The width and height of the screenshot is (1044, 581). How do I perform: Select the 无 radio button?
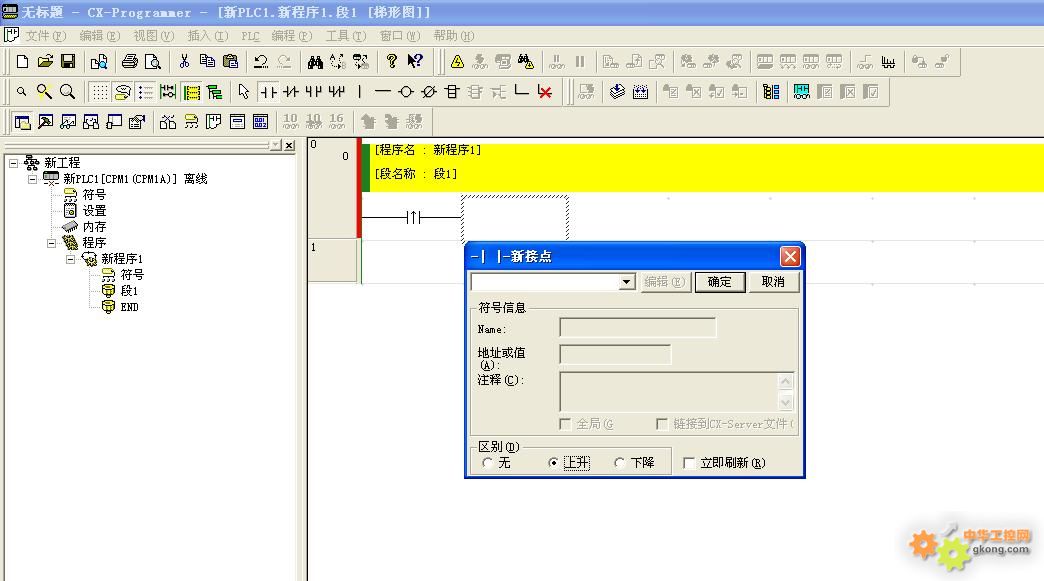(487, 463)
